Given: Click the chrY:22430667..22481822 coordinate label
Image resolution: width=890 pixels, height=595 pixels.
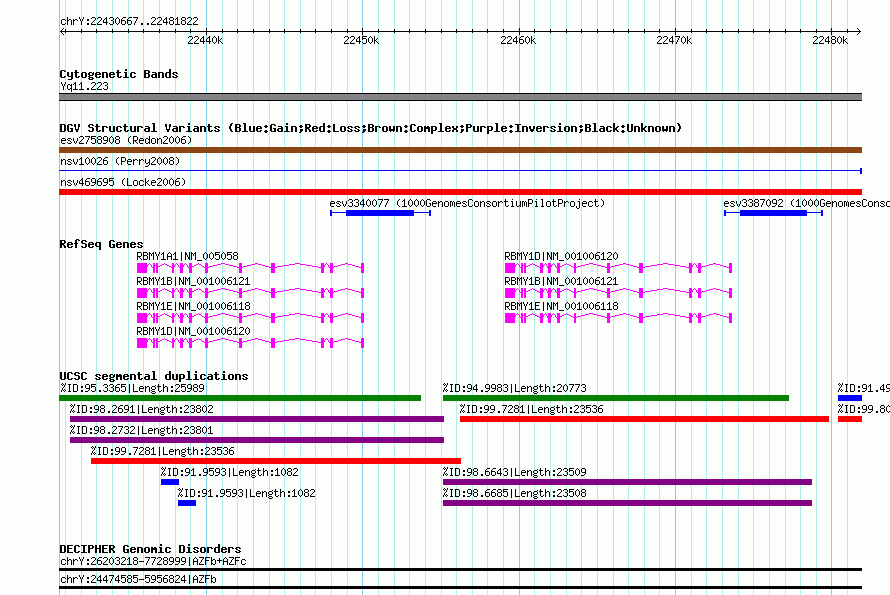Looking at the screenshot, I should tap(129, 22).
